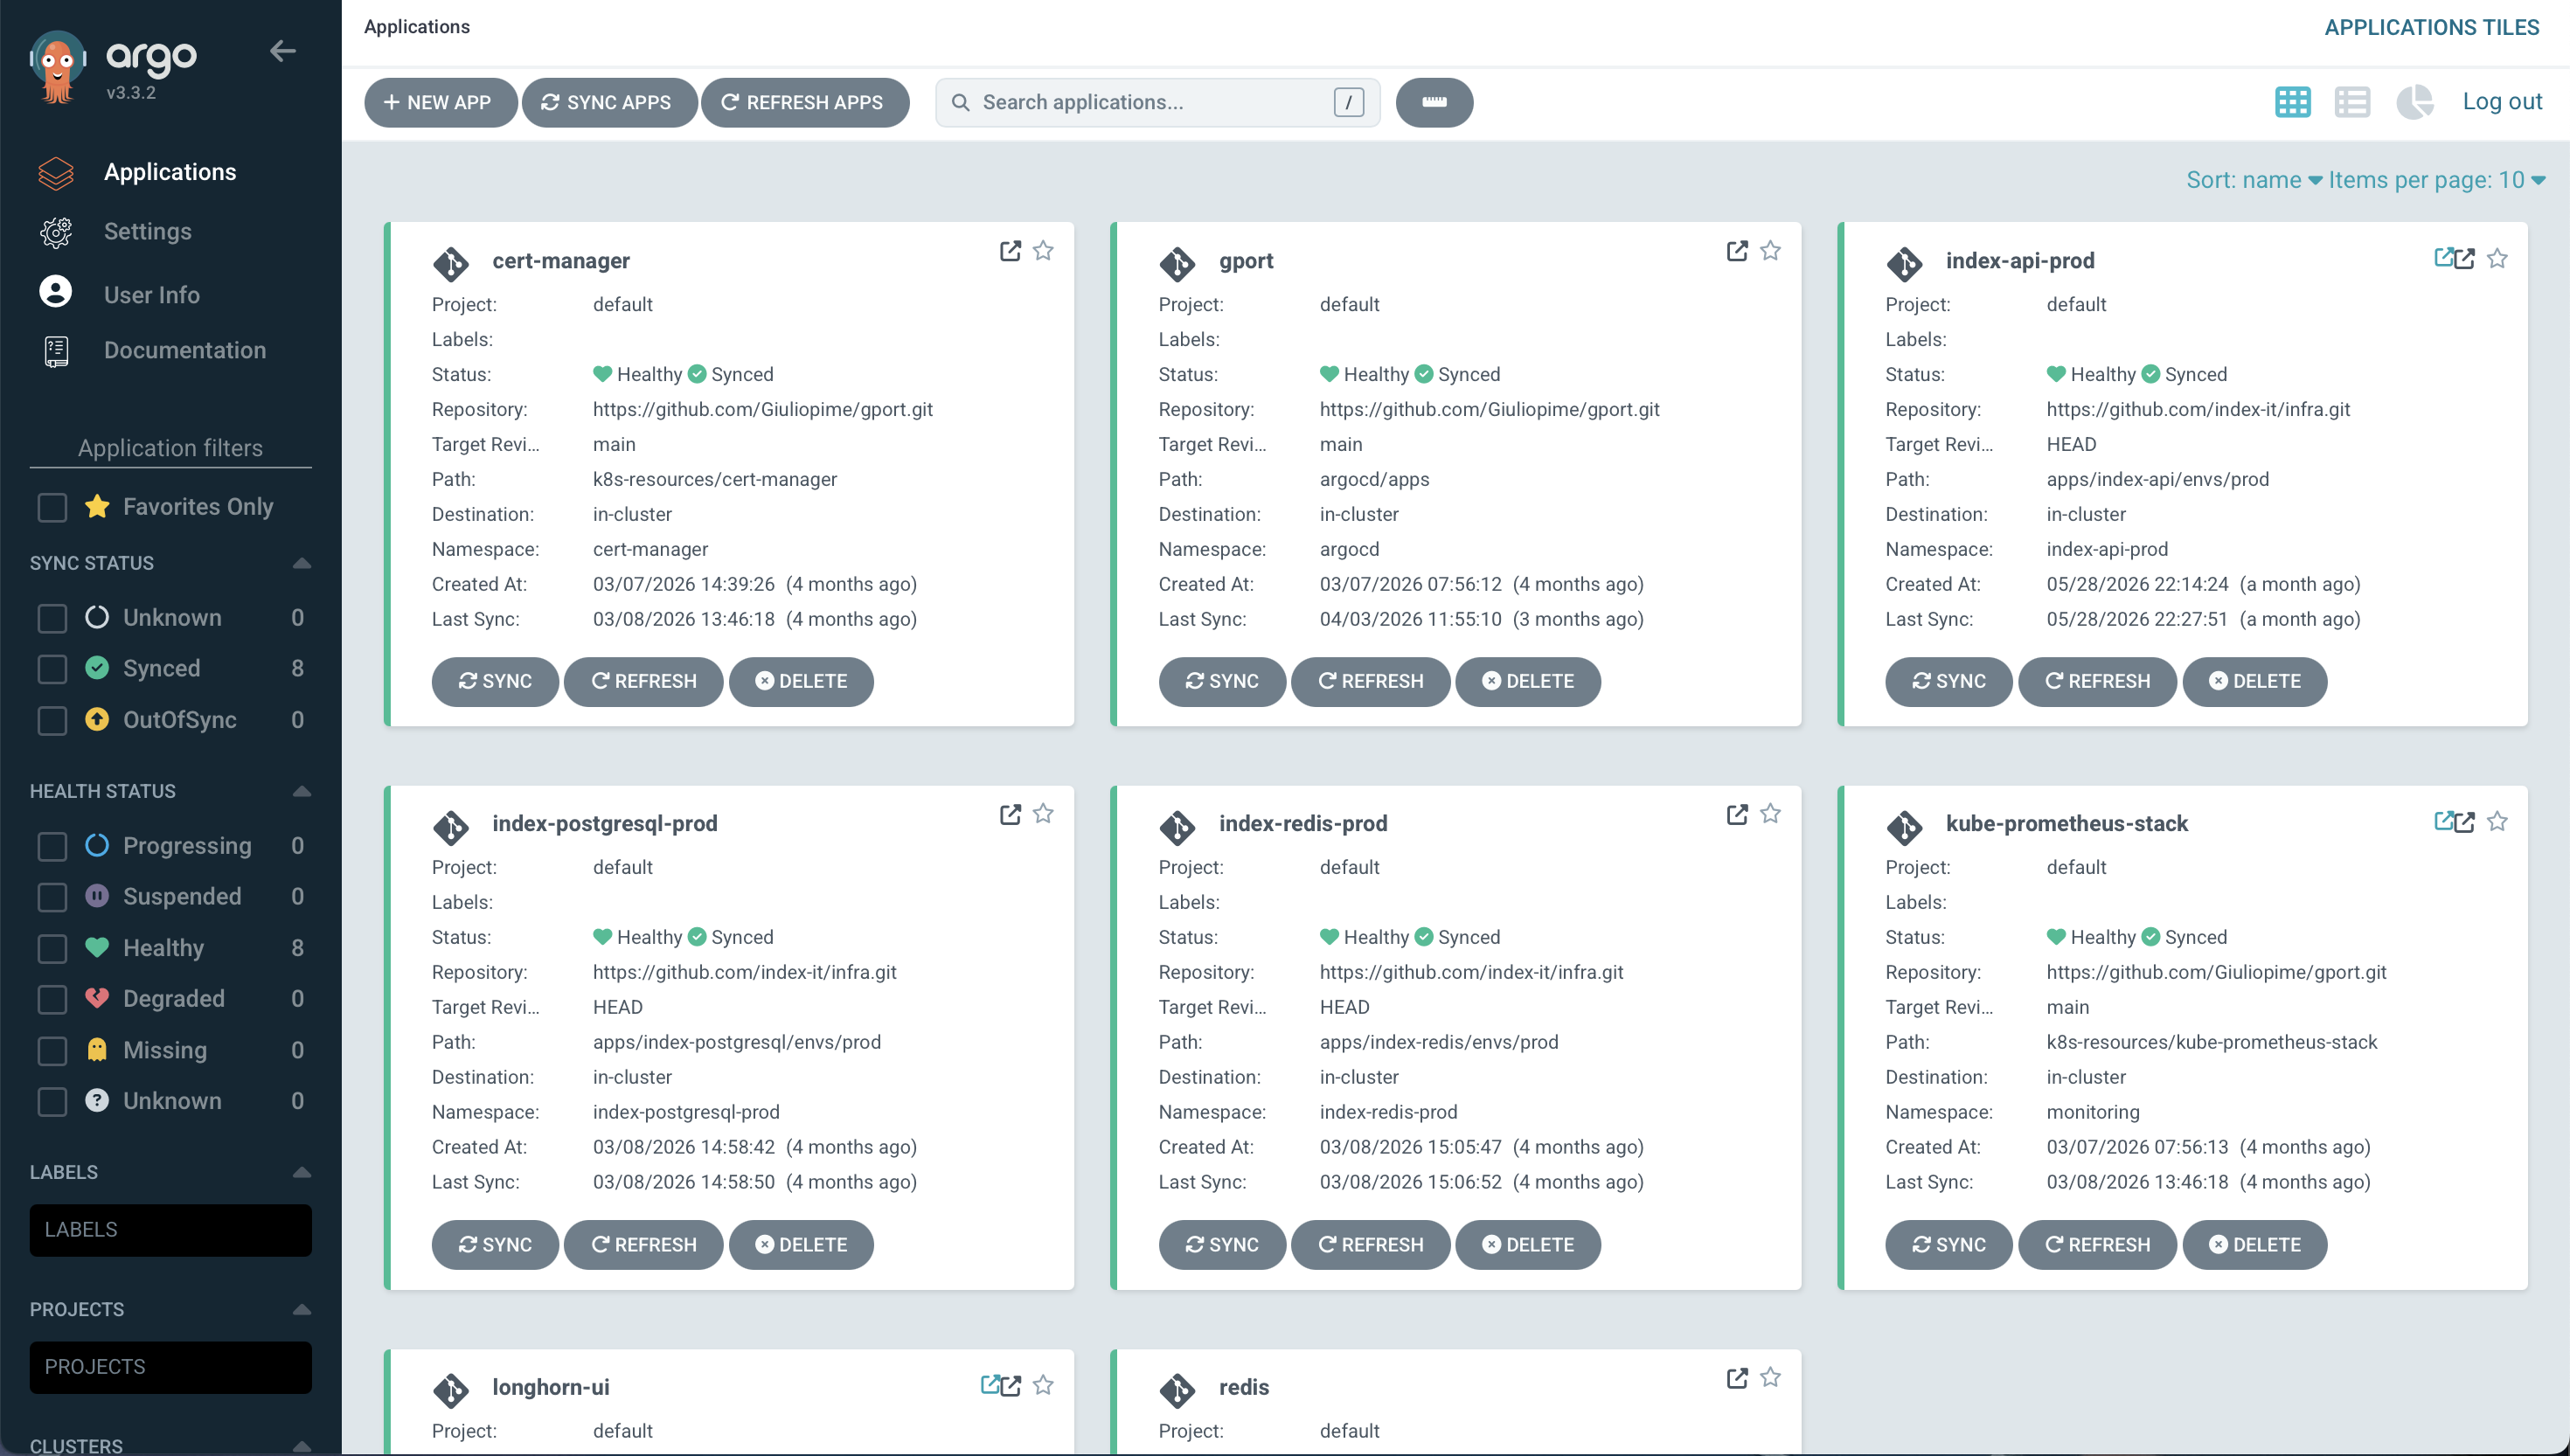2570x1456 pixels.
Task: Click the Documentation book icon
Action: [56, 351]
